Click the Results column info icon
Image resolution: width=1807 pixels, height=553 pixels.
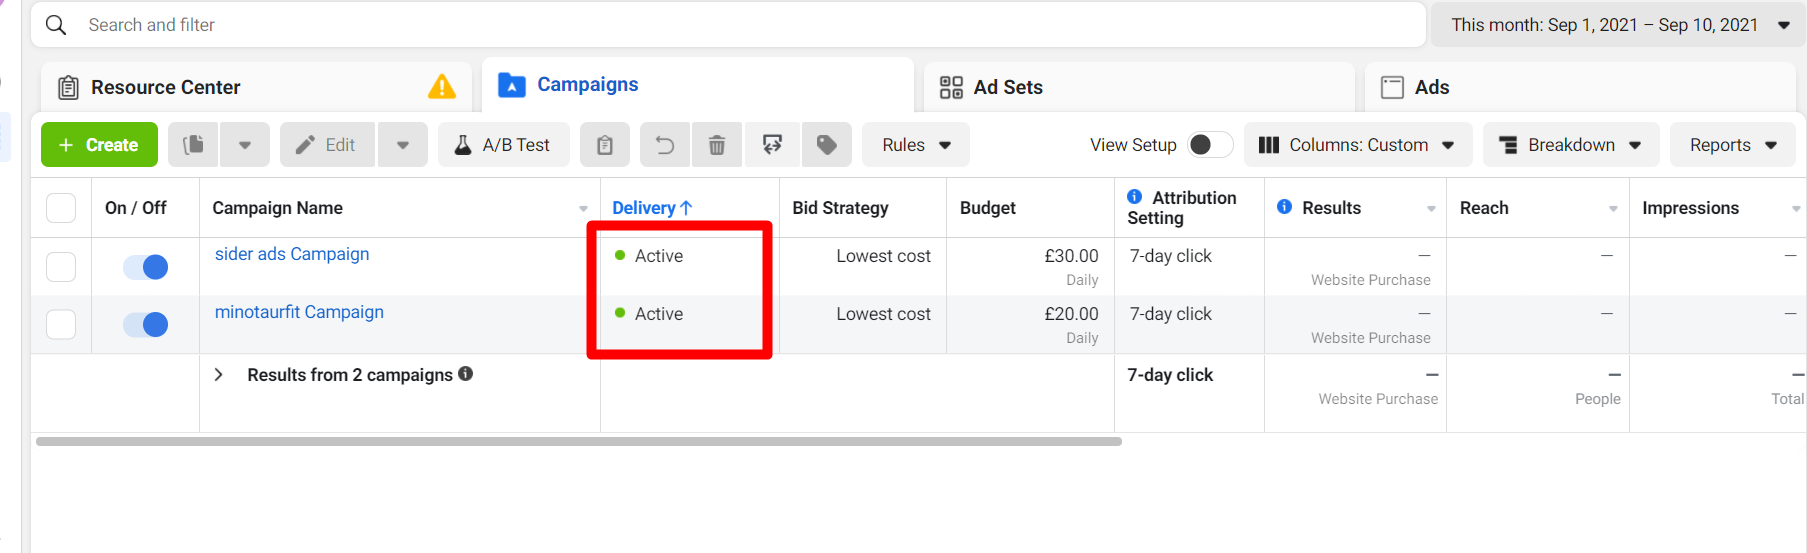pyautogui.click(x=1284, y=207)
